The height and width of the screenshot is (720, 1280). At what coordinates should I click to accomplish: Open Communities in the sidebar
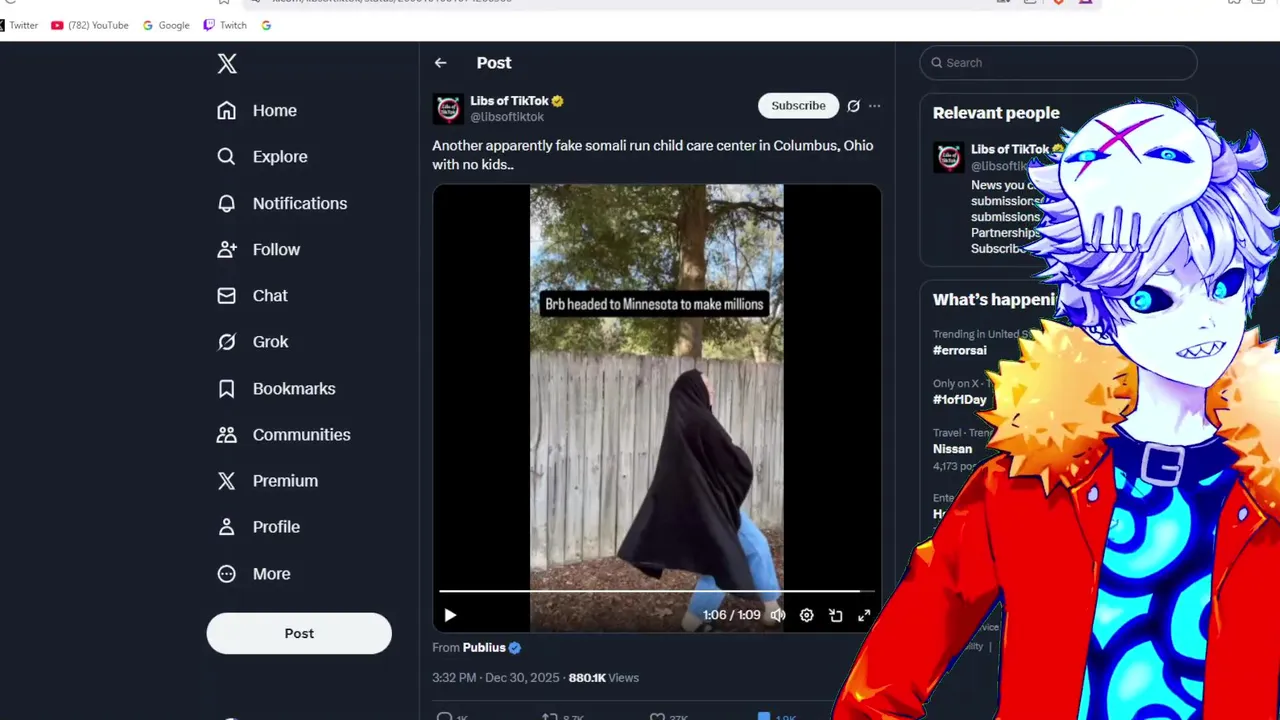[x=284, y=435]
